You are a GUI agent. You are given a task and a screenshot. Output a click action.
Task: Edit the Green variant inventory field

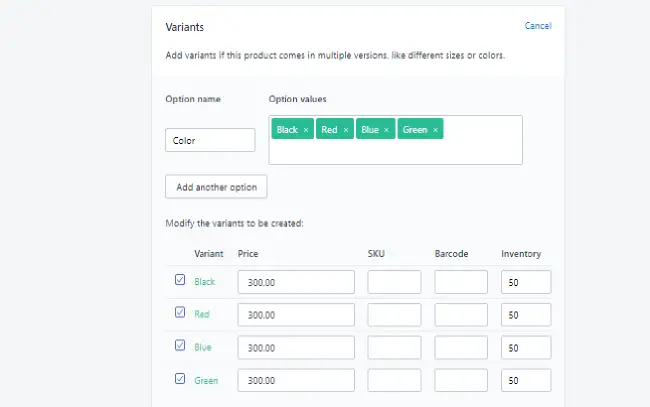(526, 380)
